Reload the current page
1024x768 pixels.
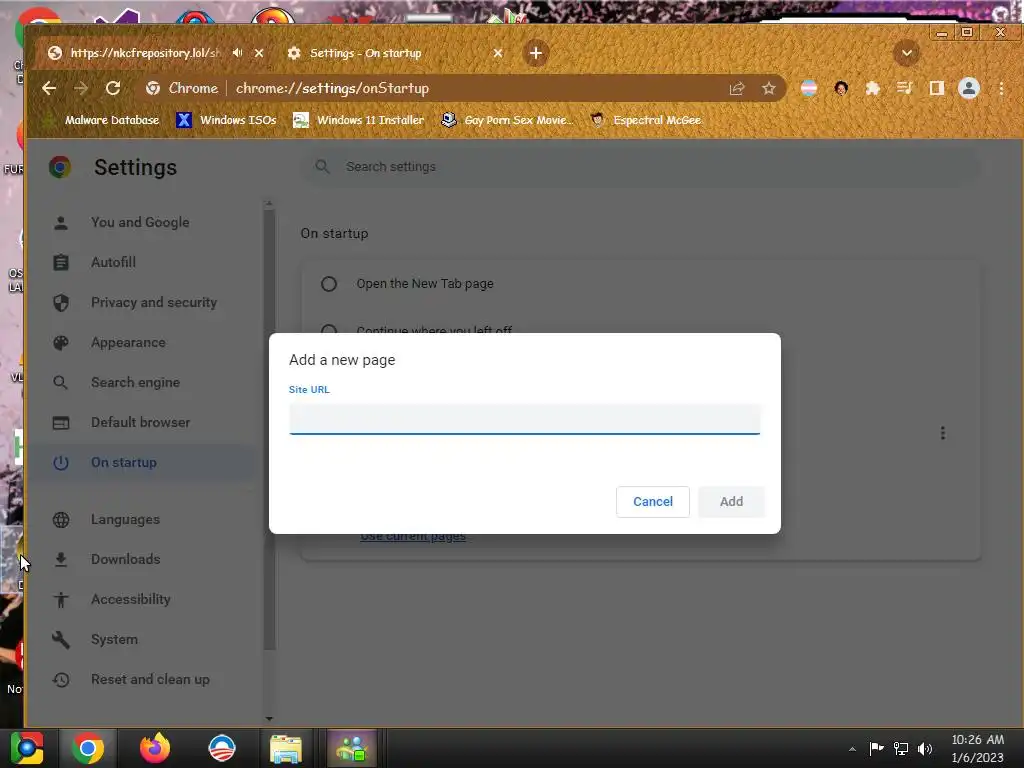(113, 88)
